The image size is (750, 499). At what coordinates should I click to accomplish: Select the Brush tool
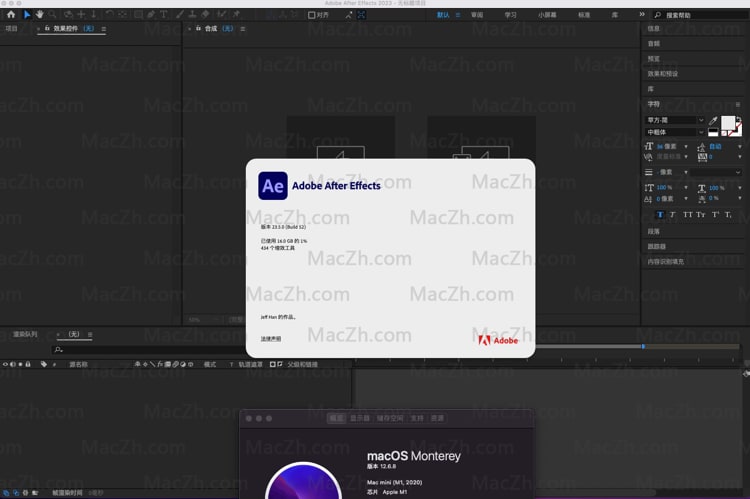pos(180,15)
